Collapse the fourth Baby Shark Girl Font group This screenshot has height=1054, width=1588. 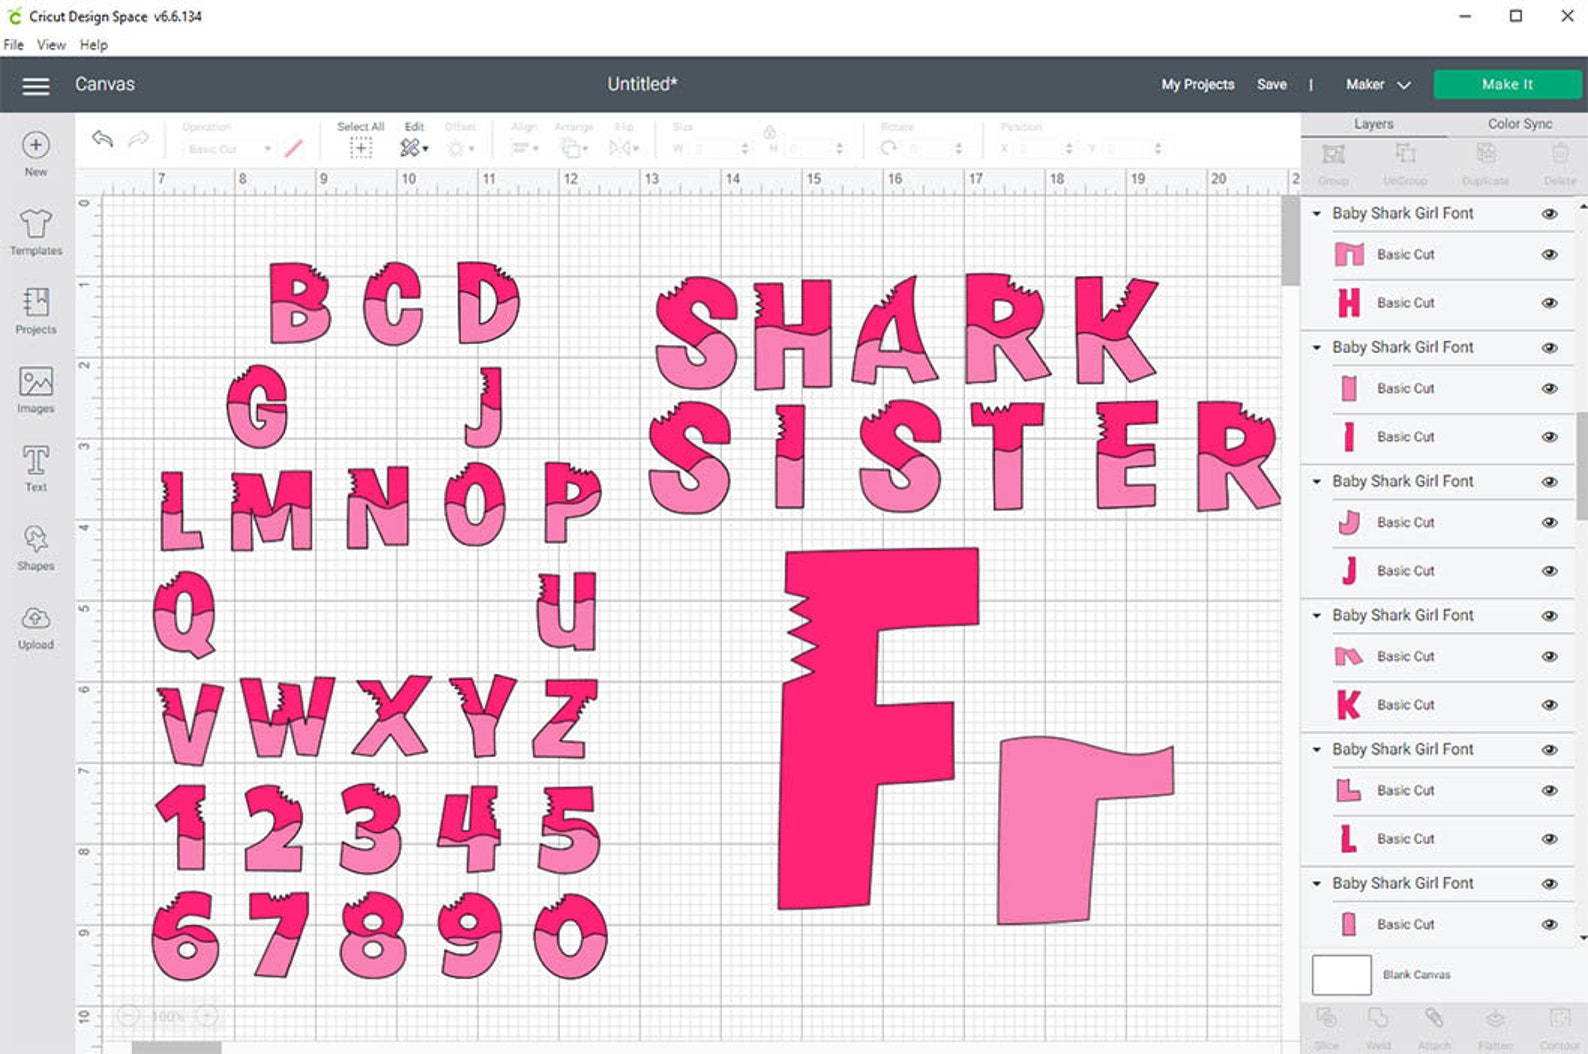(x=1317, y=615)
